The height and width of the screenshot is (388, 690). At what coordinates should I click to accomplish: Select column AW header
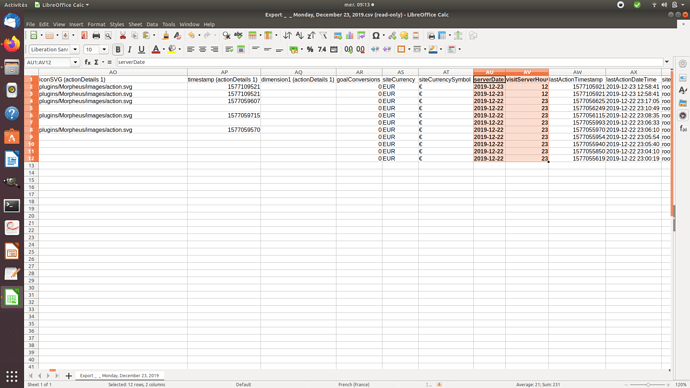[577, 72]
